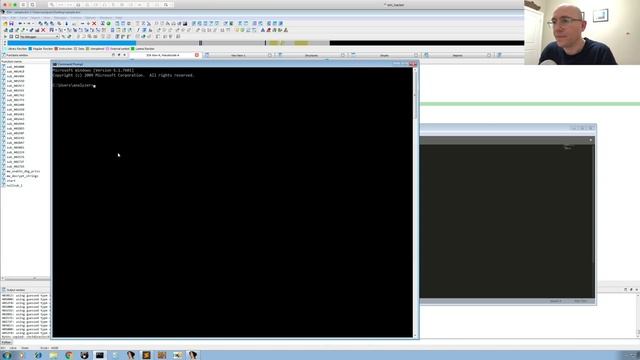This screenshot has height=360, width=640.
Task: Click the Save database floppy icon
Action: (x=11, y=24)
